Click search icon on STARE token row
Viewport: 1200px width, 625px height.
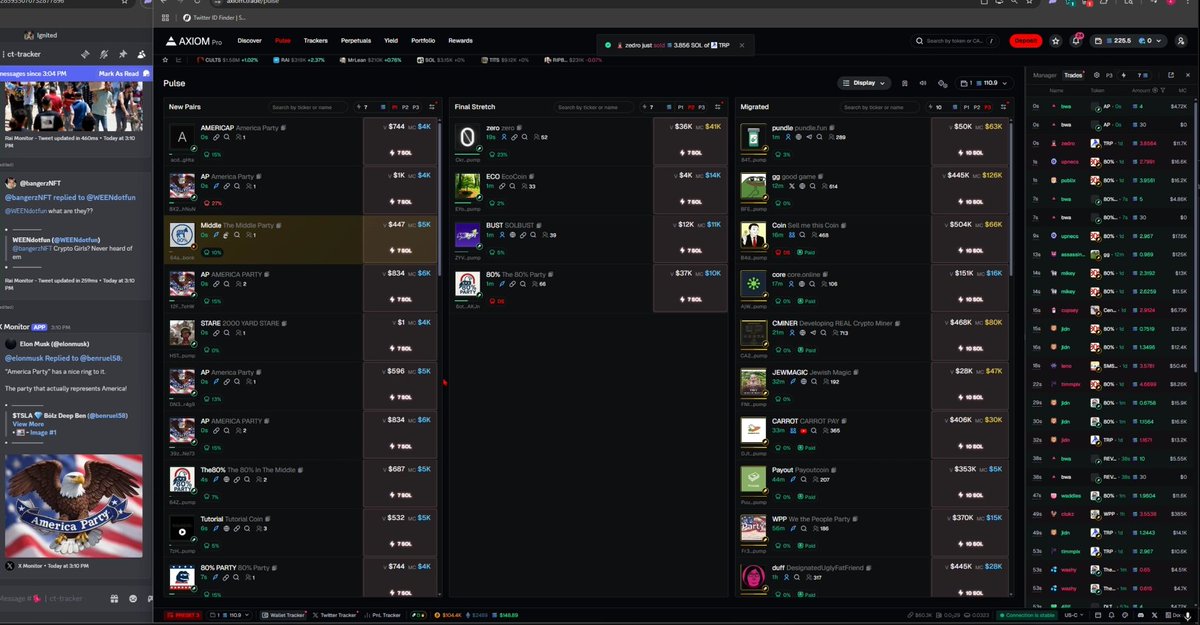click(x=224, y=334)
